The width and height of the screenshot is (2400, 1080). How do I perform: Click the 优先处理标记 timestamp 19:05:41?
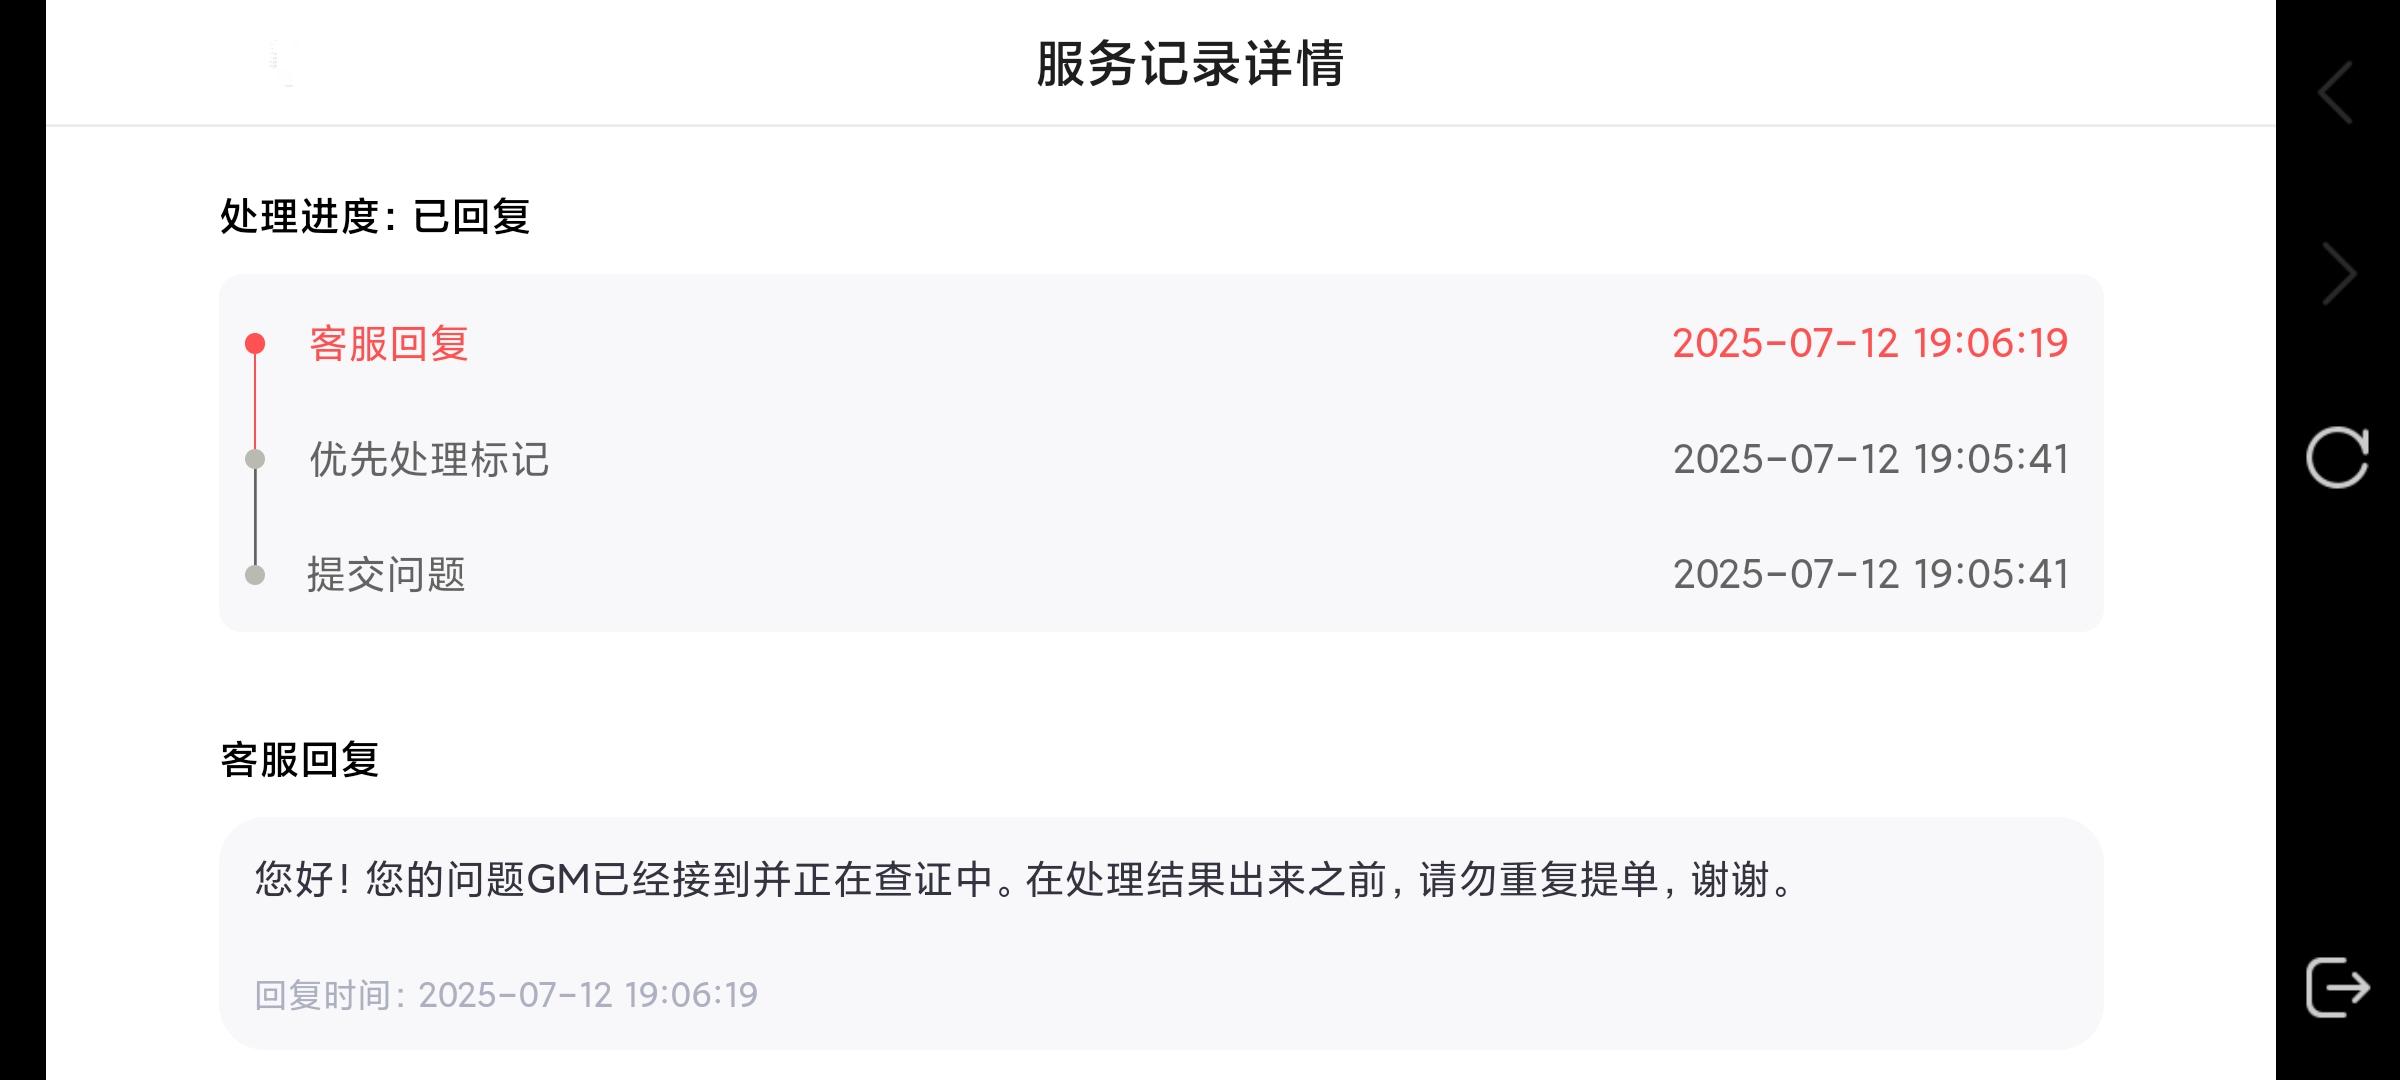1870,459
